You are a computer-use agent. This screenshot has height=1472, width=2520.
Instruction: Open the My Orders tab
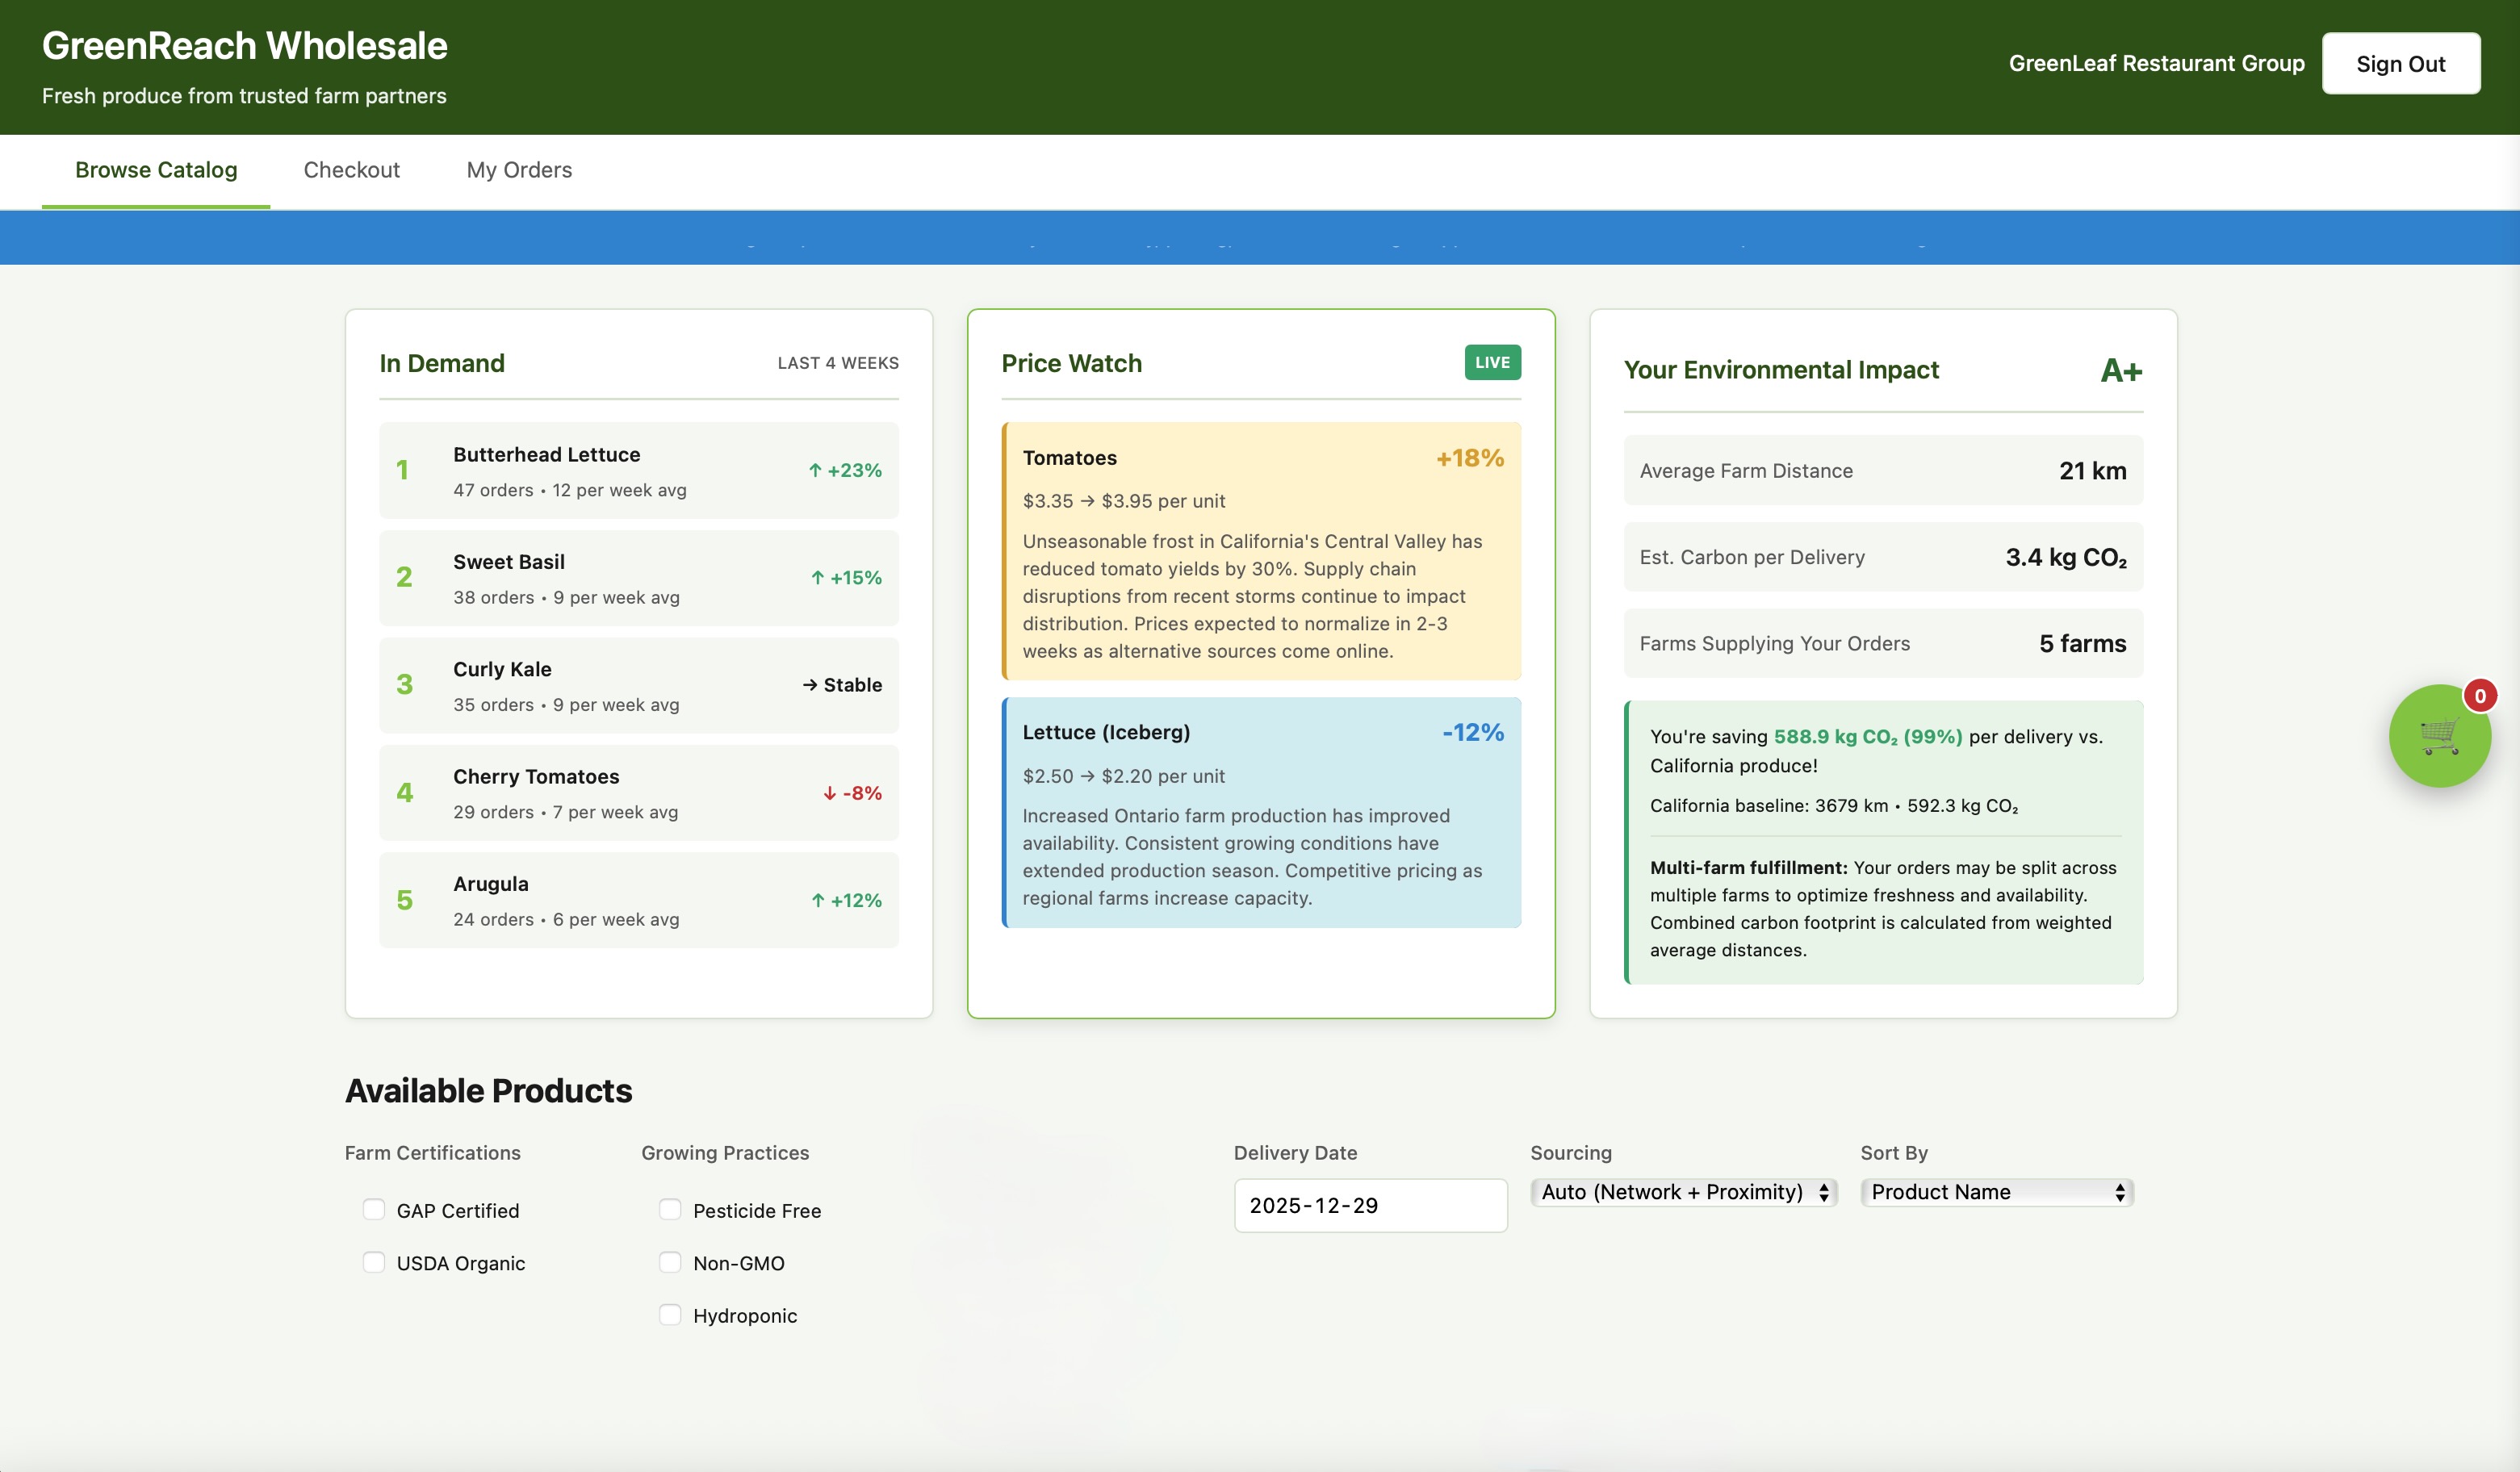pyautogui.click(x=519, y=170)
